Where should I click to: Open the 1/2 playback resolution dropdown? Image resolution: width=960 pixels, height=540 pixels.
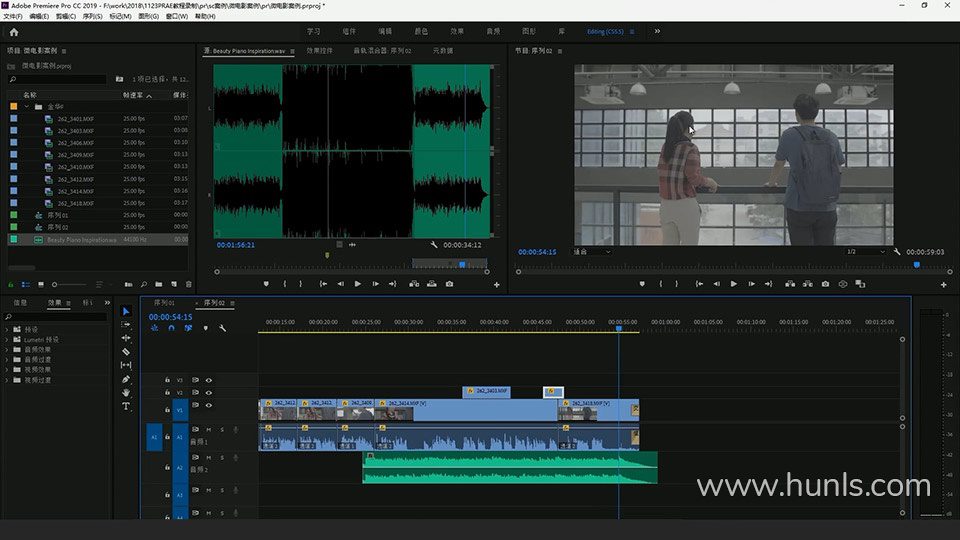click(x=864, y=252)
